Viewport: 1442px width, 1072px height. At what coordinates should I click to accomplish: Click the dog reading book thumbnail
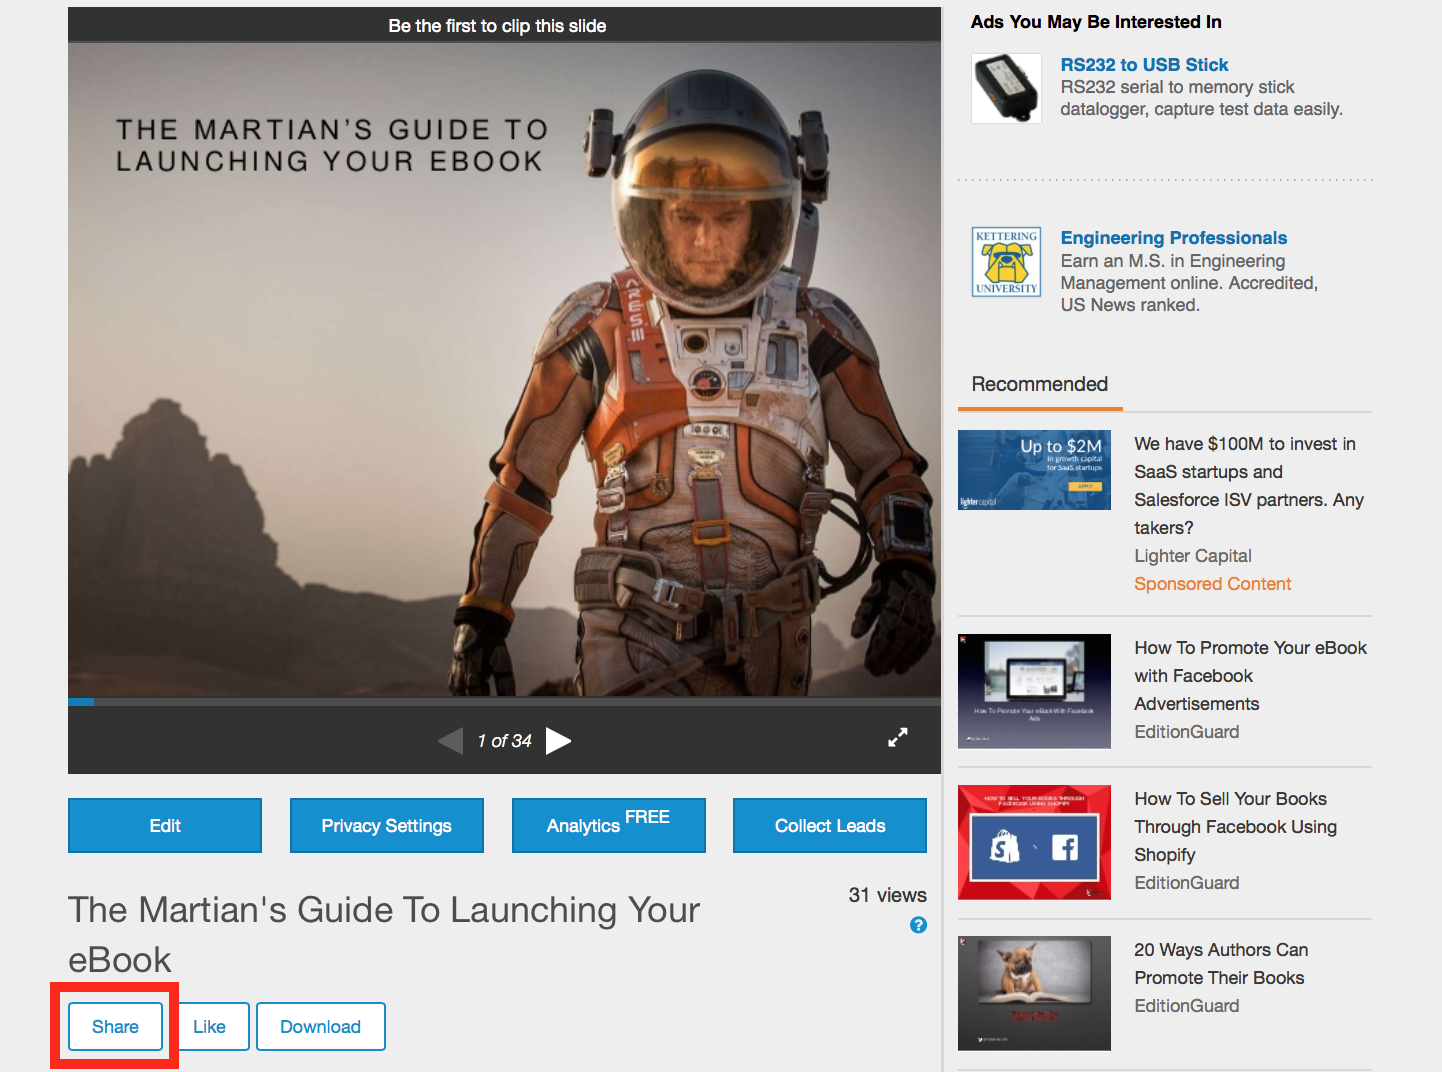1034,993
